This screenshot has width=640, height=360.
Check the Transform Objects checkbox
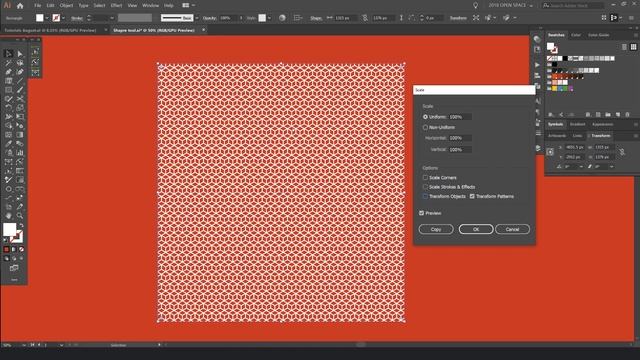[x=425, y=196]
